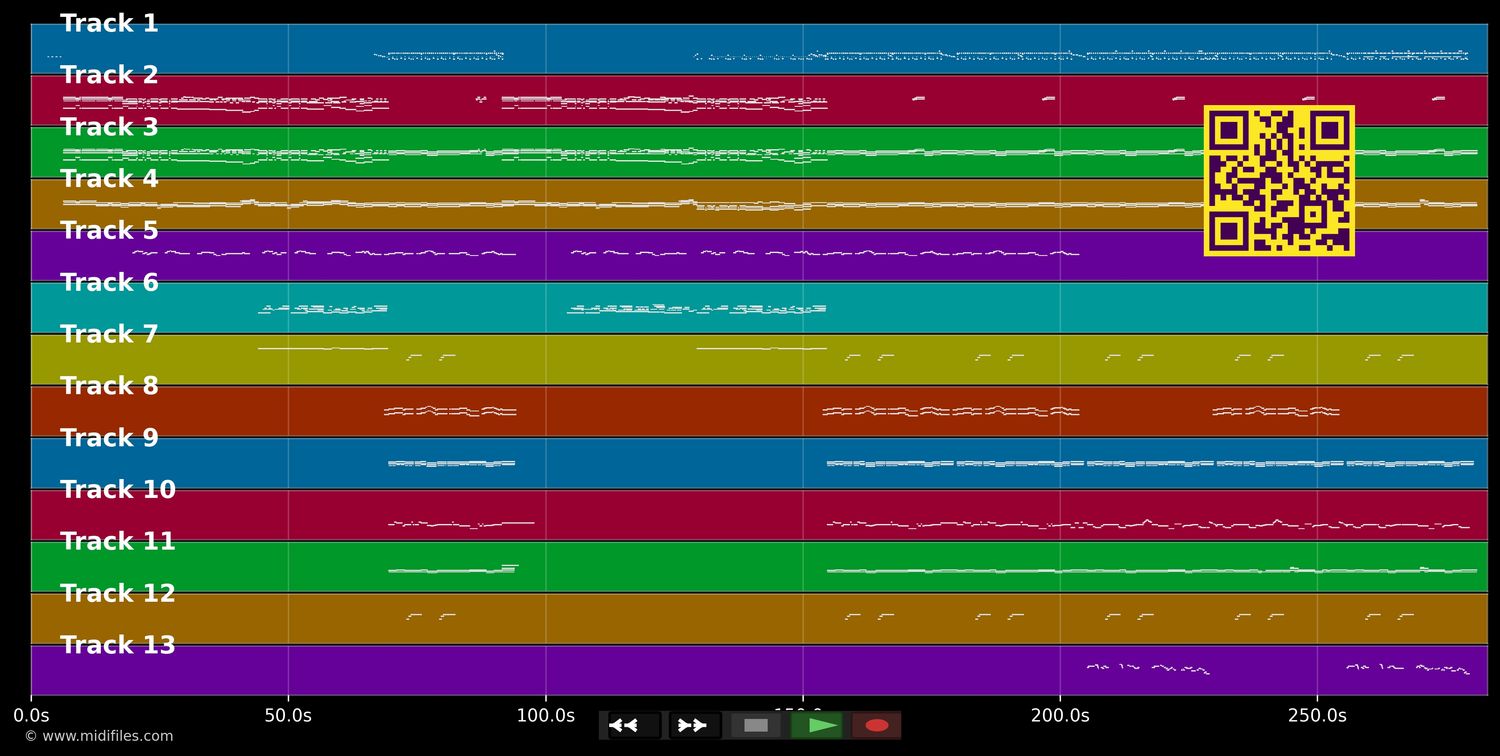Select the Track 5 label

point(109,231)
